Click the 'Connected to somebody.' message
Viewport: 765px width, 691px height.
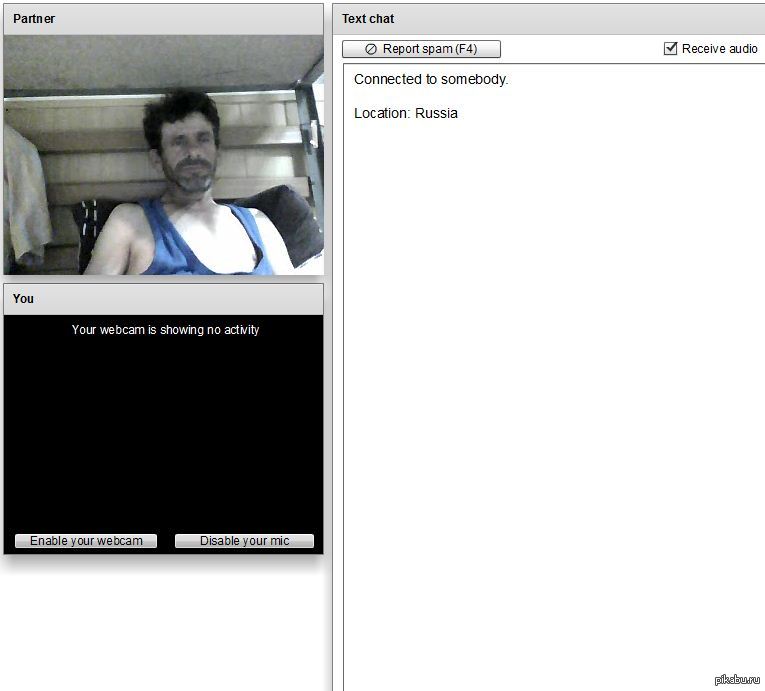(x=431, y=79)
